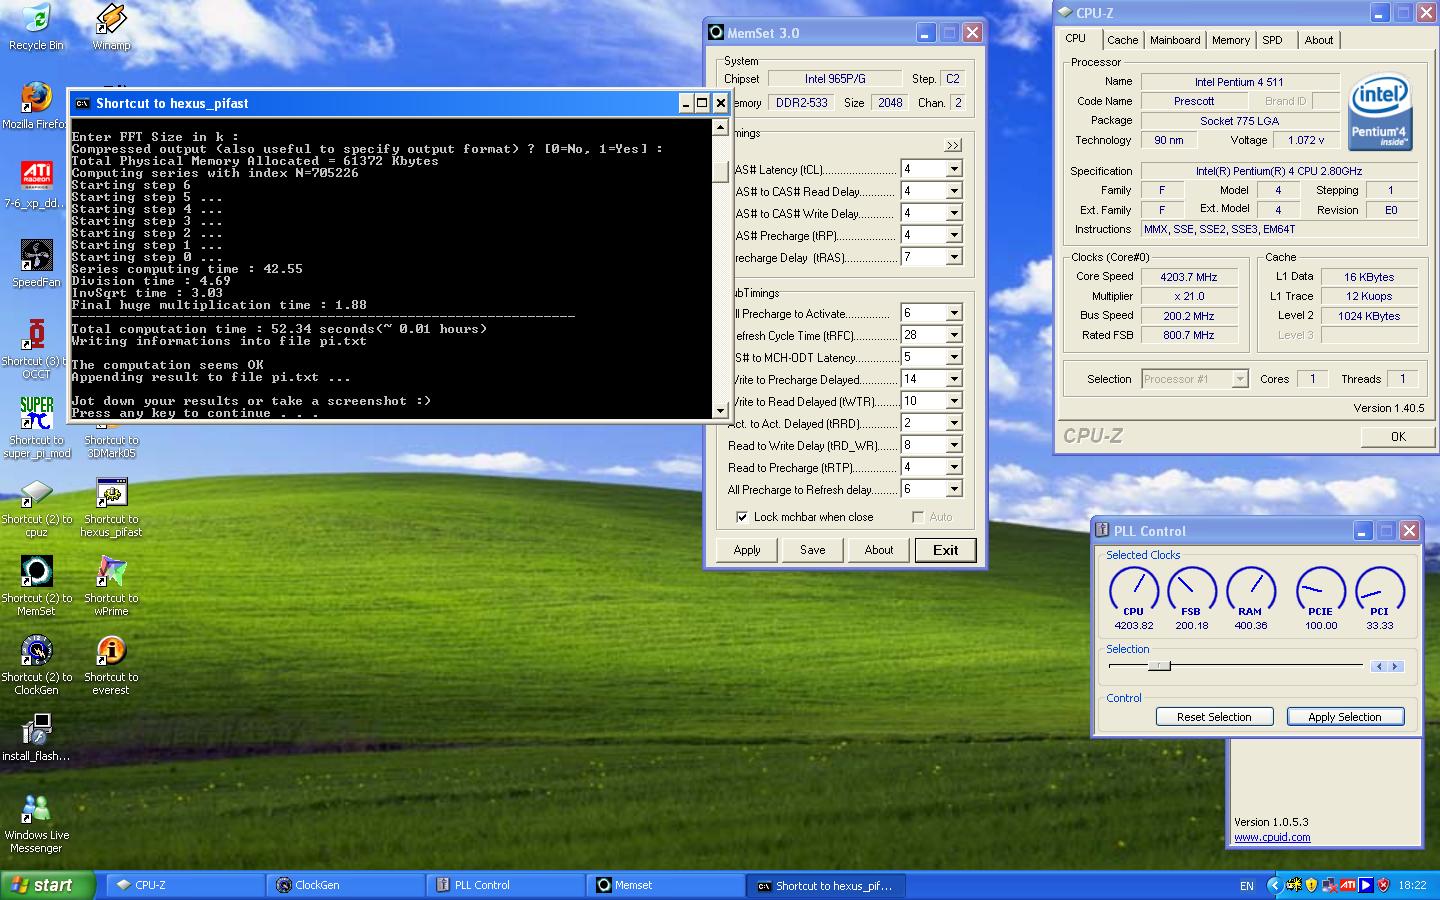
Task: Select the wPrime shortcut icon
Action: coord(111,585)
